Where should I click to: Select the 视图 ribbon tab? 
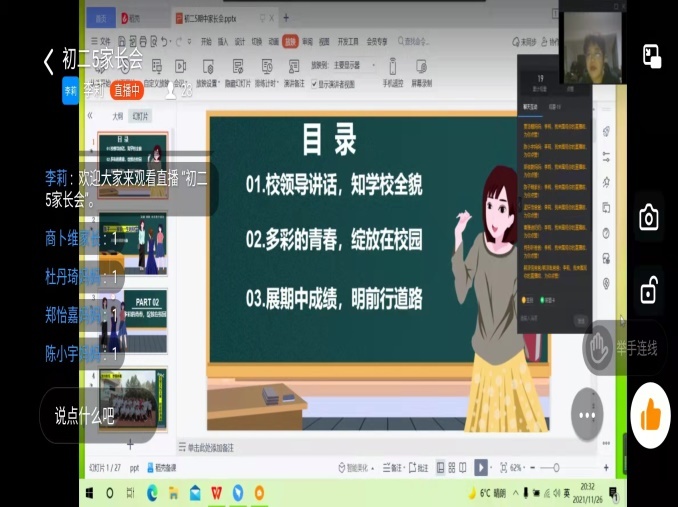(324, 41)
